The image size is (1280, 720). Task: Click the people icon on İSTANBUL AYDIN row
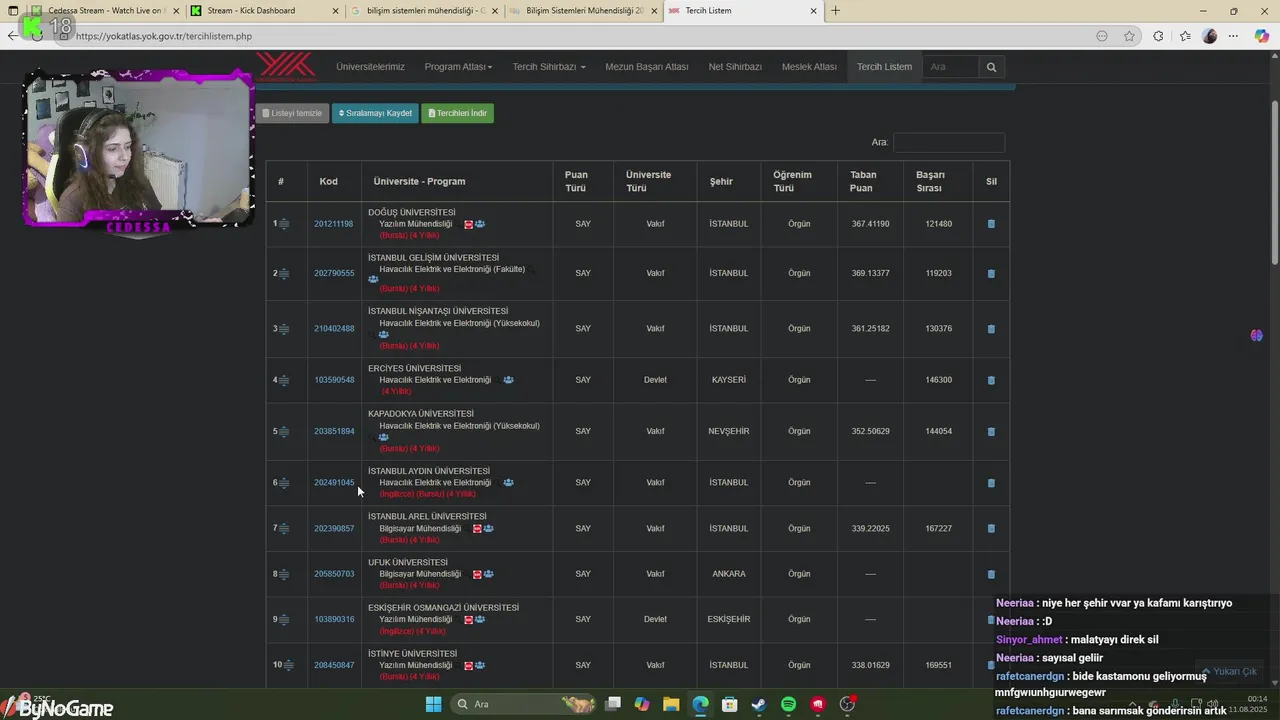tap(508, 482)
